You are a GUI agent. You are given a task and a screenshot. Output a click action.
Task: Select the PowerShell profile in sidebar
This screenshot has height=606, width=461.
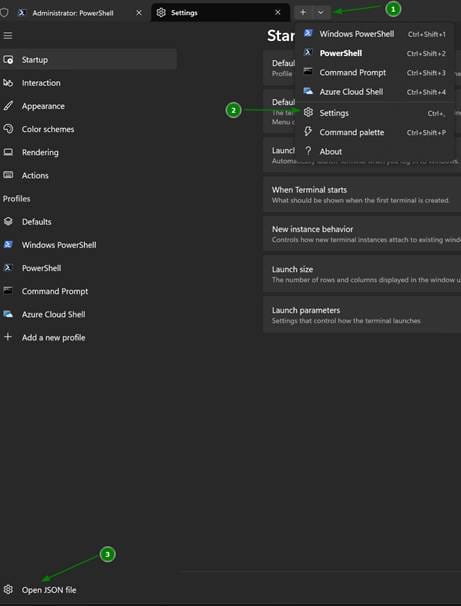point(88,268)
